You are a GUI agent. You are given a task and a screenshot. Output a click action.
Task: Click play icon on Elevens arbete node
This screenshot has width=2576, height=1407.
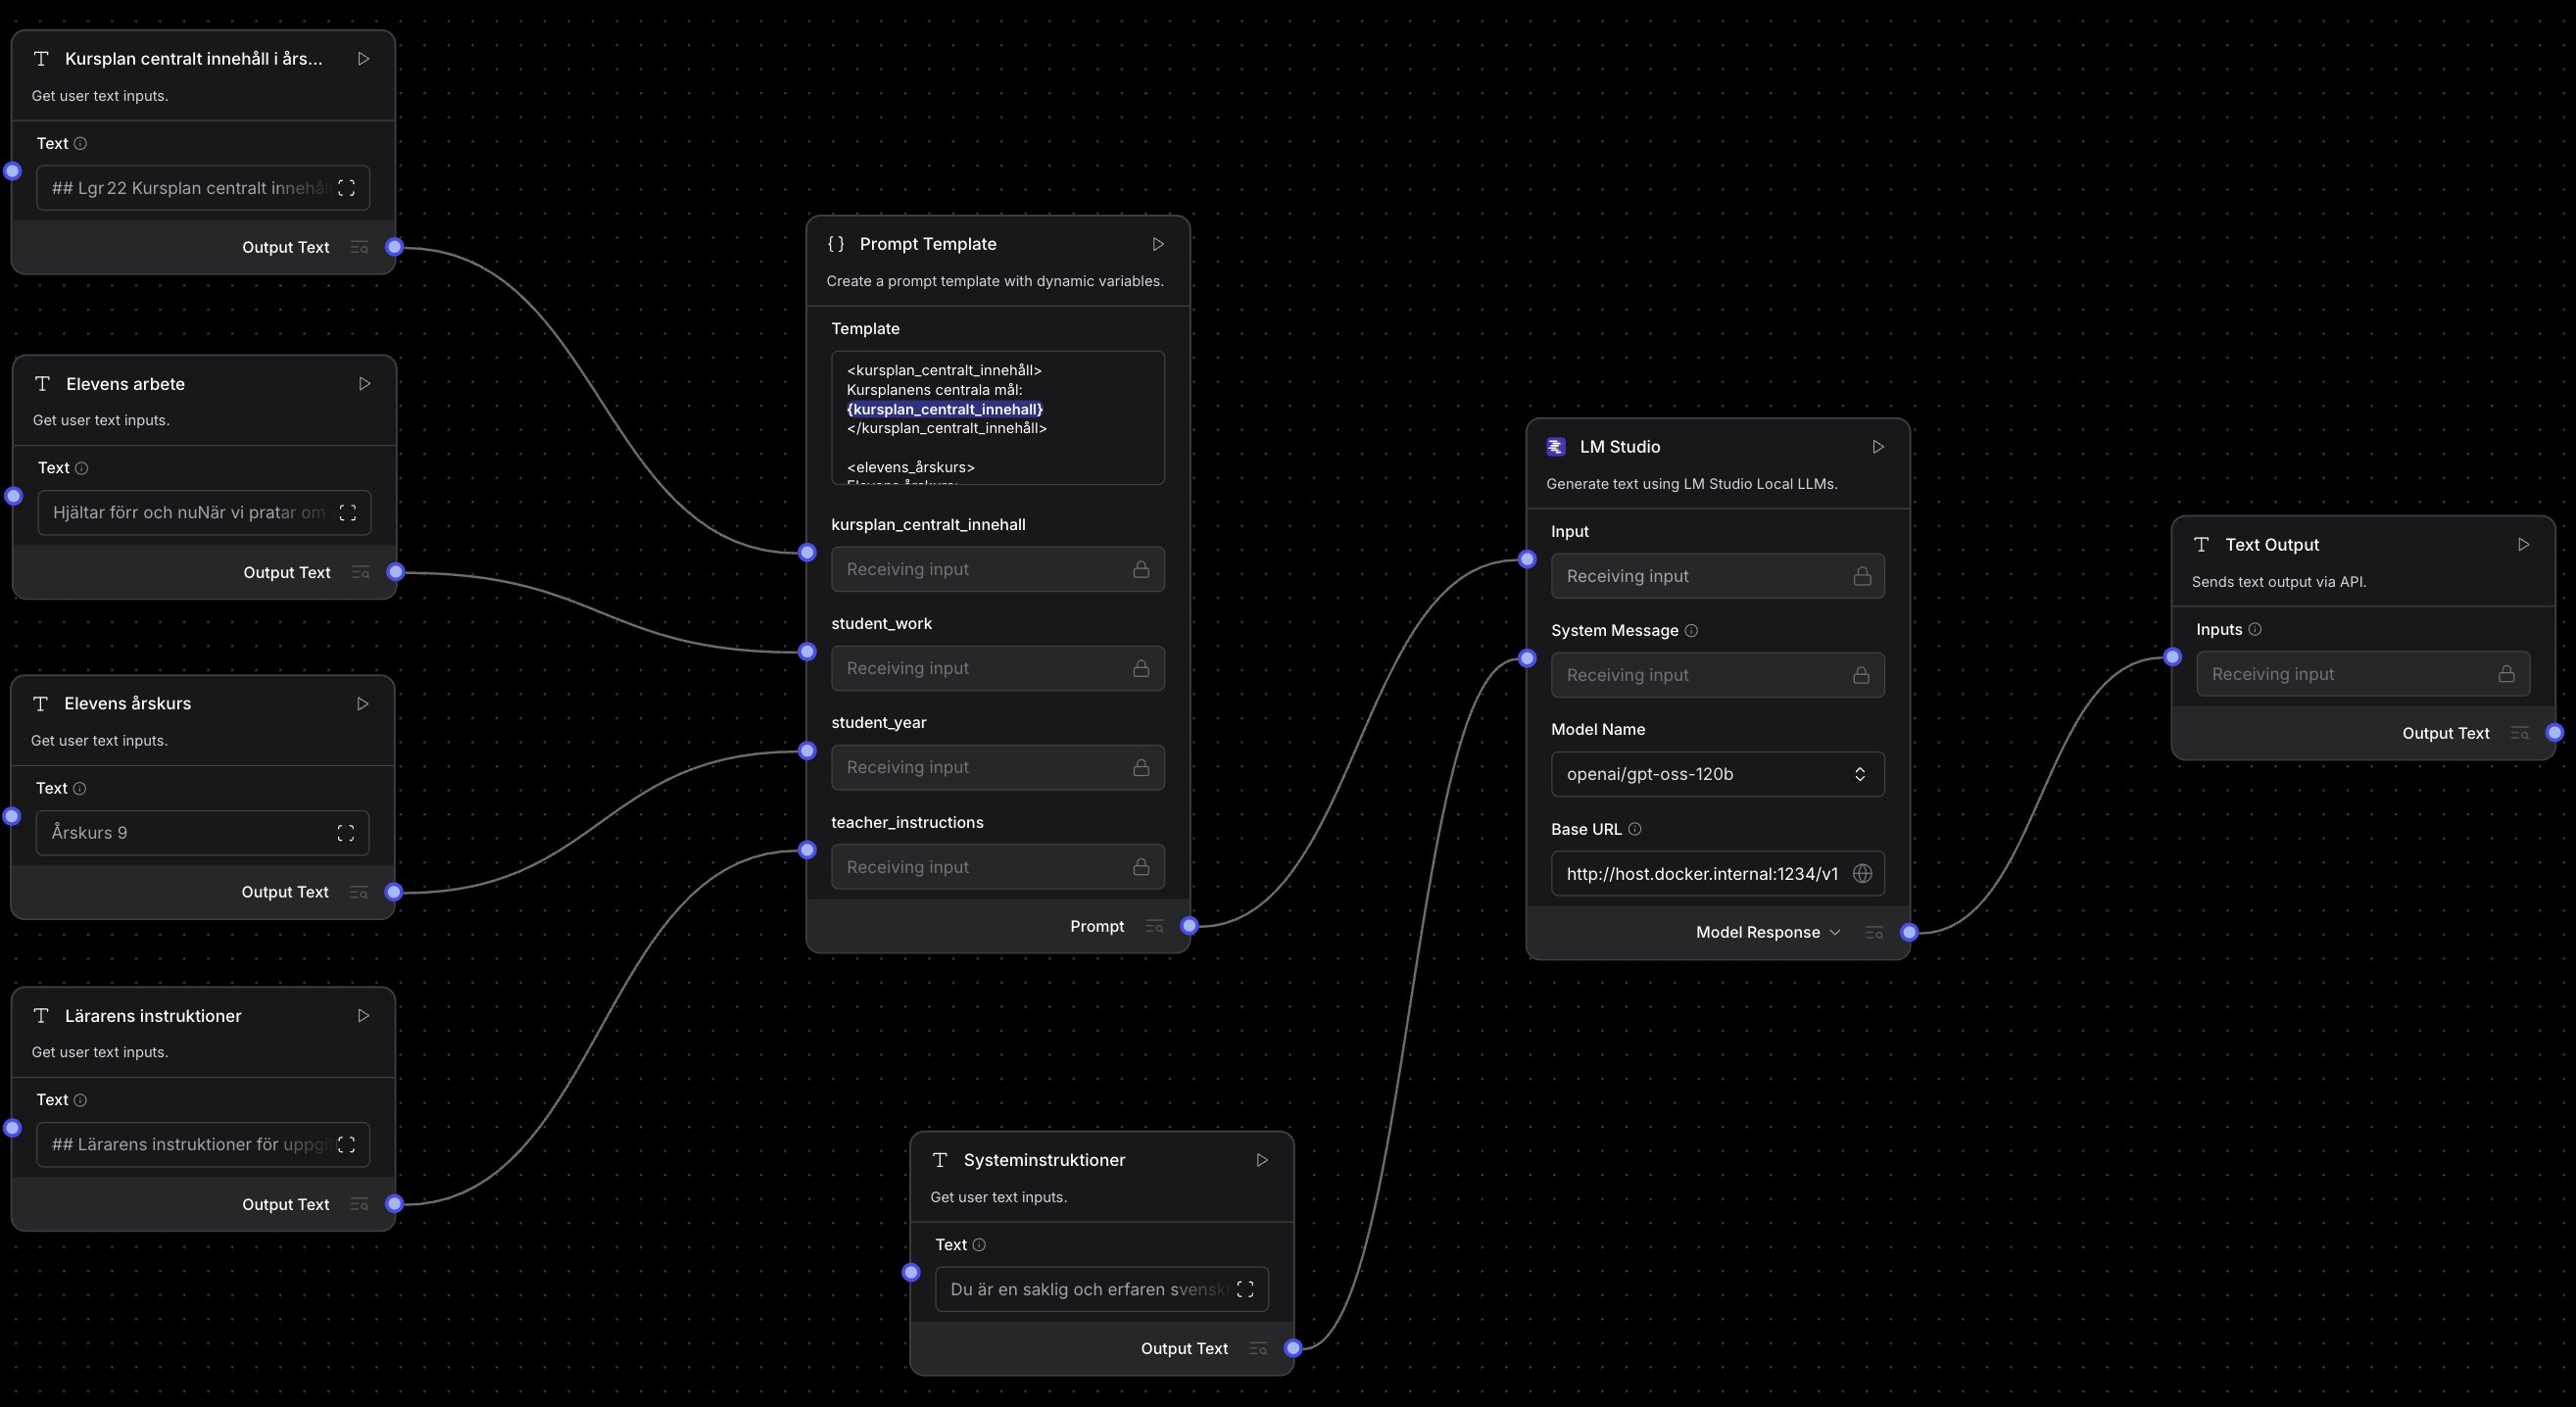[364, 384]
